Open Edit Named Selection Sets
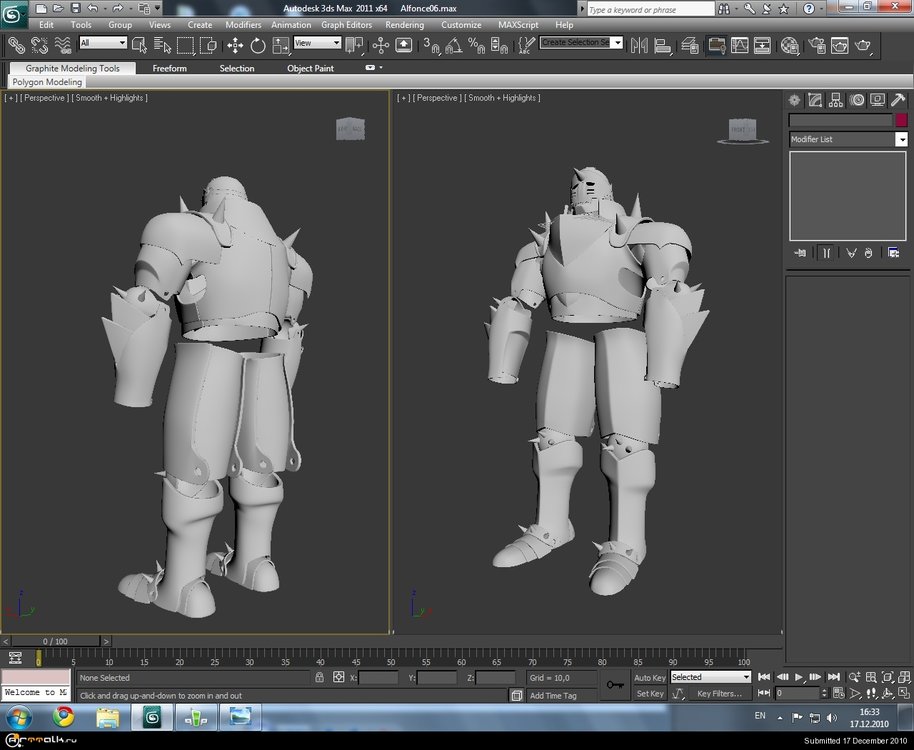 click(x=526, y=45)
